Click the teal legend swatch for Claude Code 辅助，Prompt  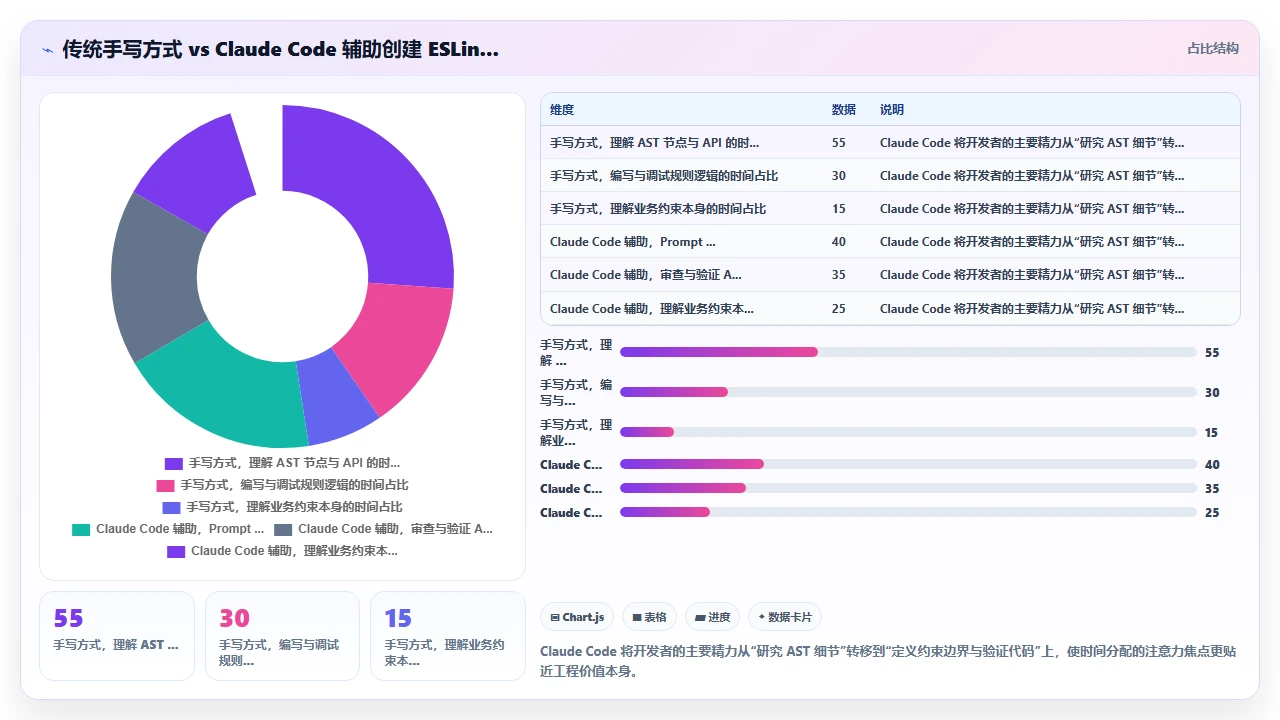pyautogui.click(x=81, y=529)
